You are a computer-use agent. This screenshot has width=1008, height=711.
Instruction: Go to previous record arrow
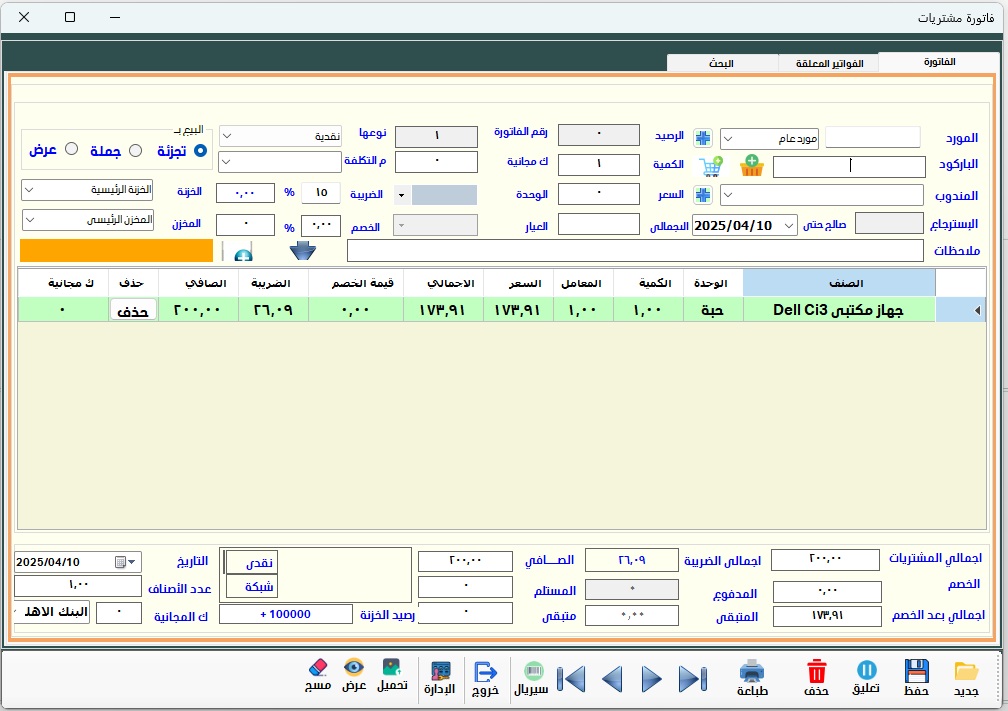(x=612, y=679)
